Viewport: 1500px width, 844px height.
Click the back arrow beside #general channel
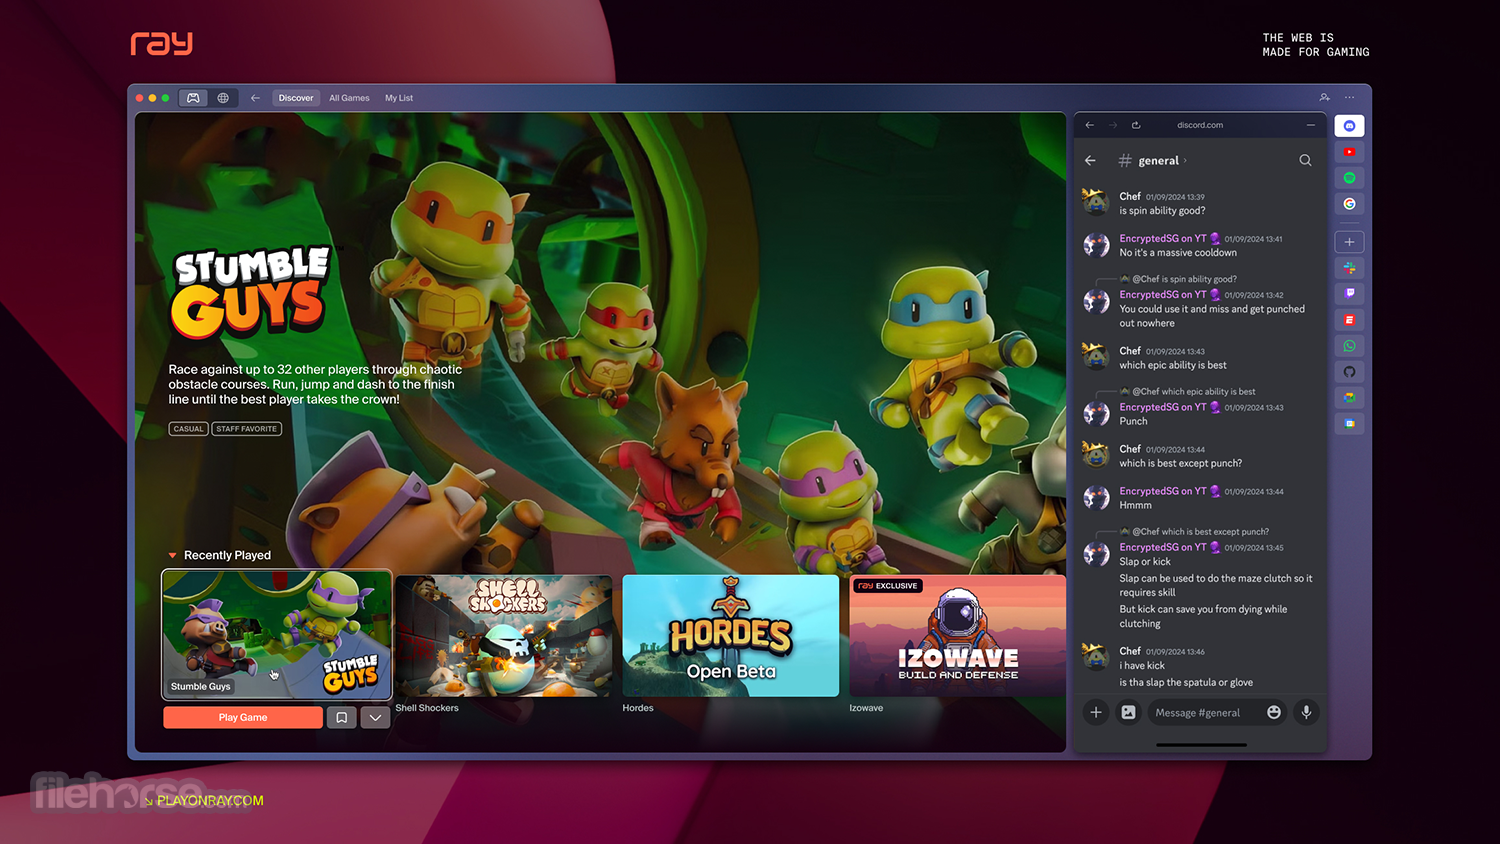click(x=1090, y=160)
